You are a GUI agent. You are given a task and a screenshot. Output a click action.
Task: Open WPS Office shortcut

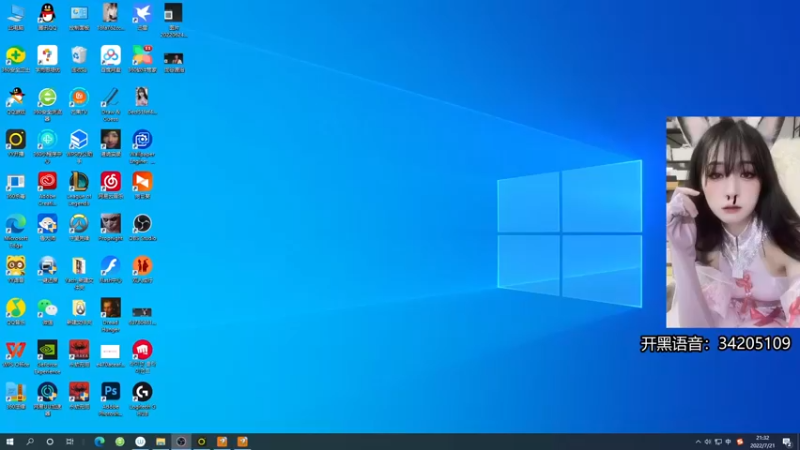pos(16,354)
